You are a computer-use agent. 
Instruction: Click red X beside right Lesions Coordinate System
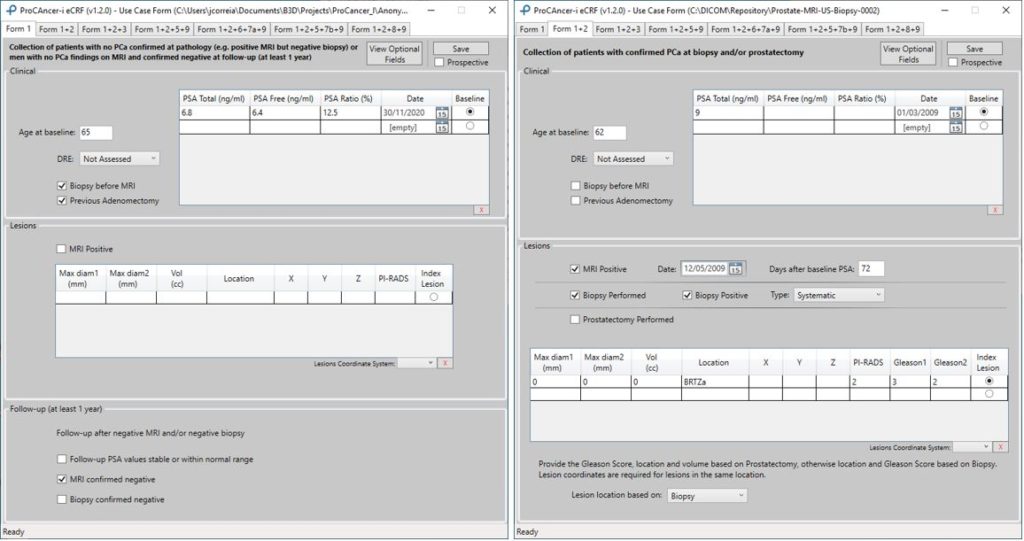pyautogui.click(x=1001, y=447)
